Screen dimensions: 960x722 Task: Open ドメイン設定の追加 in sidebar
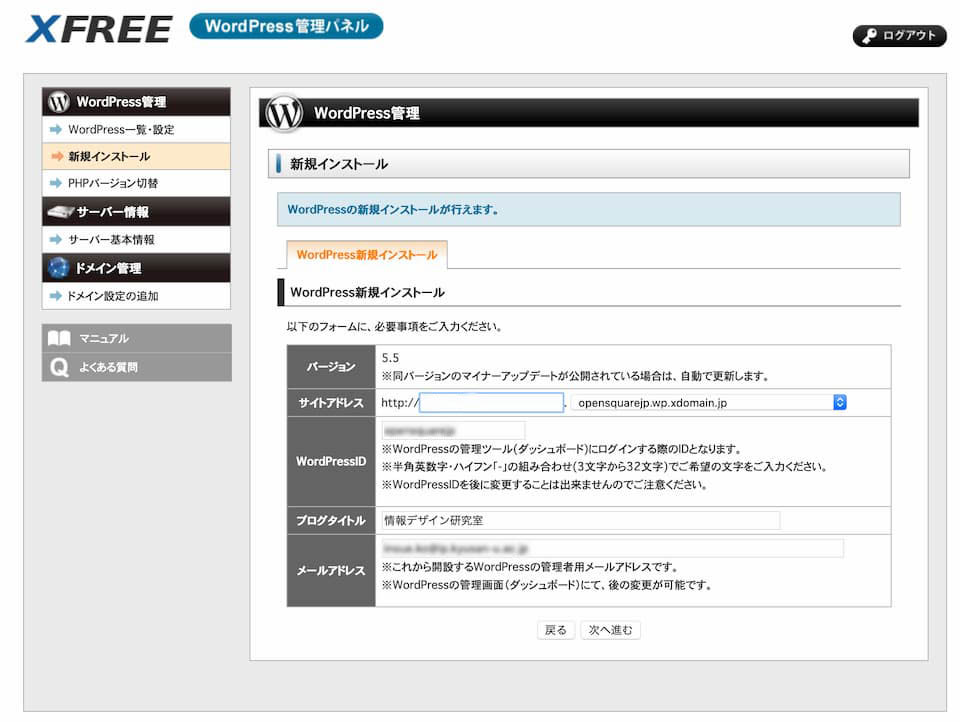tap(113, 296)
